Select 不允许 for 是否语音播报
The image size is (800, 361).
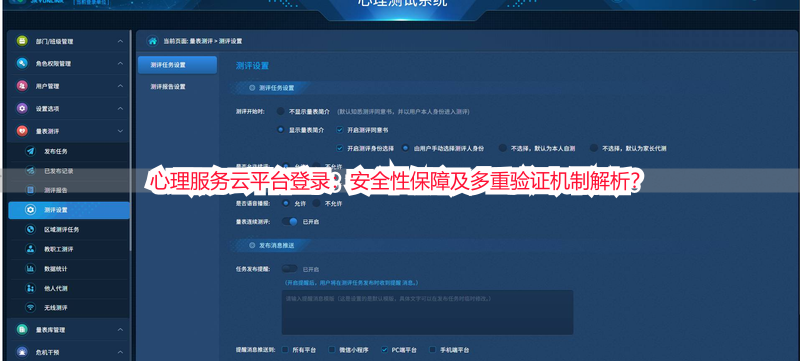coord(316,203)
